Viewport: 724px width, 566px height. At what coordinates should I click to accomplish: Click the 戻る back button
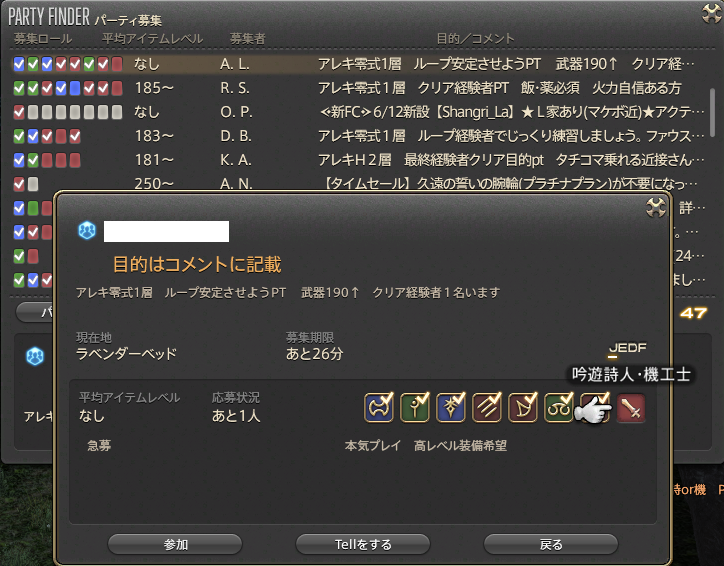point(551,544)
